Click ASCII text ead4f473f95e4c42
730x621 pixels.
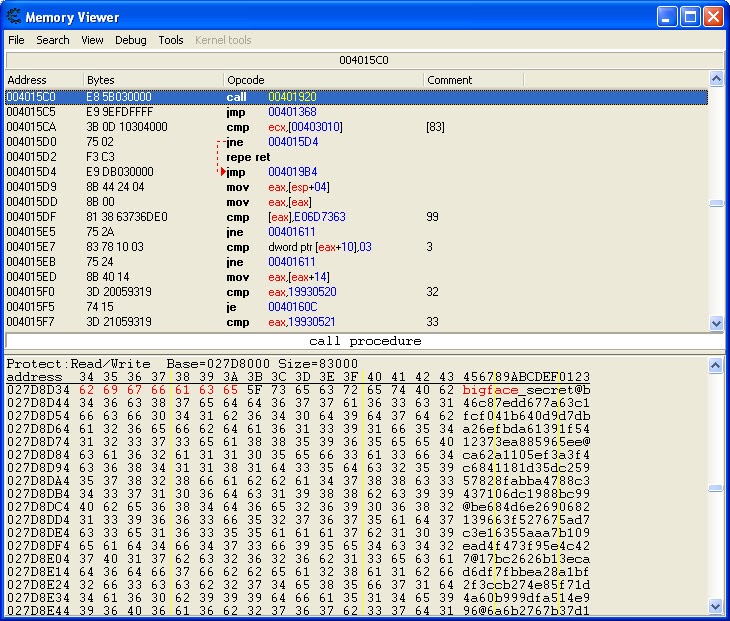pyautogui.click(x=526, y=546)
